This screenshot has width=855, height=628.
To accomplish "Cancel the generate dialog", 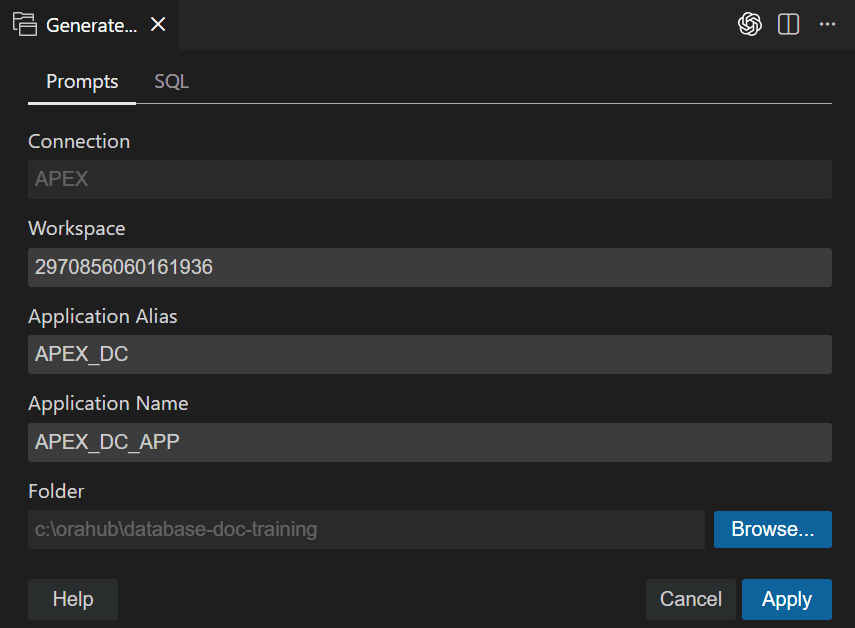I will (x=691, y=599).
